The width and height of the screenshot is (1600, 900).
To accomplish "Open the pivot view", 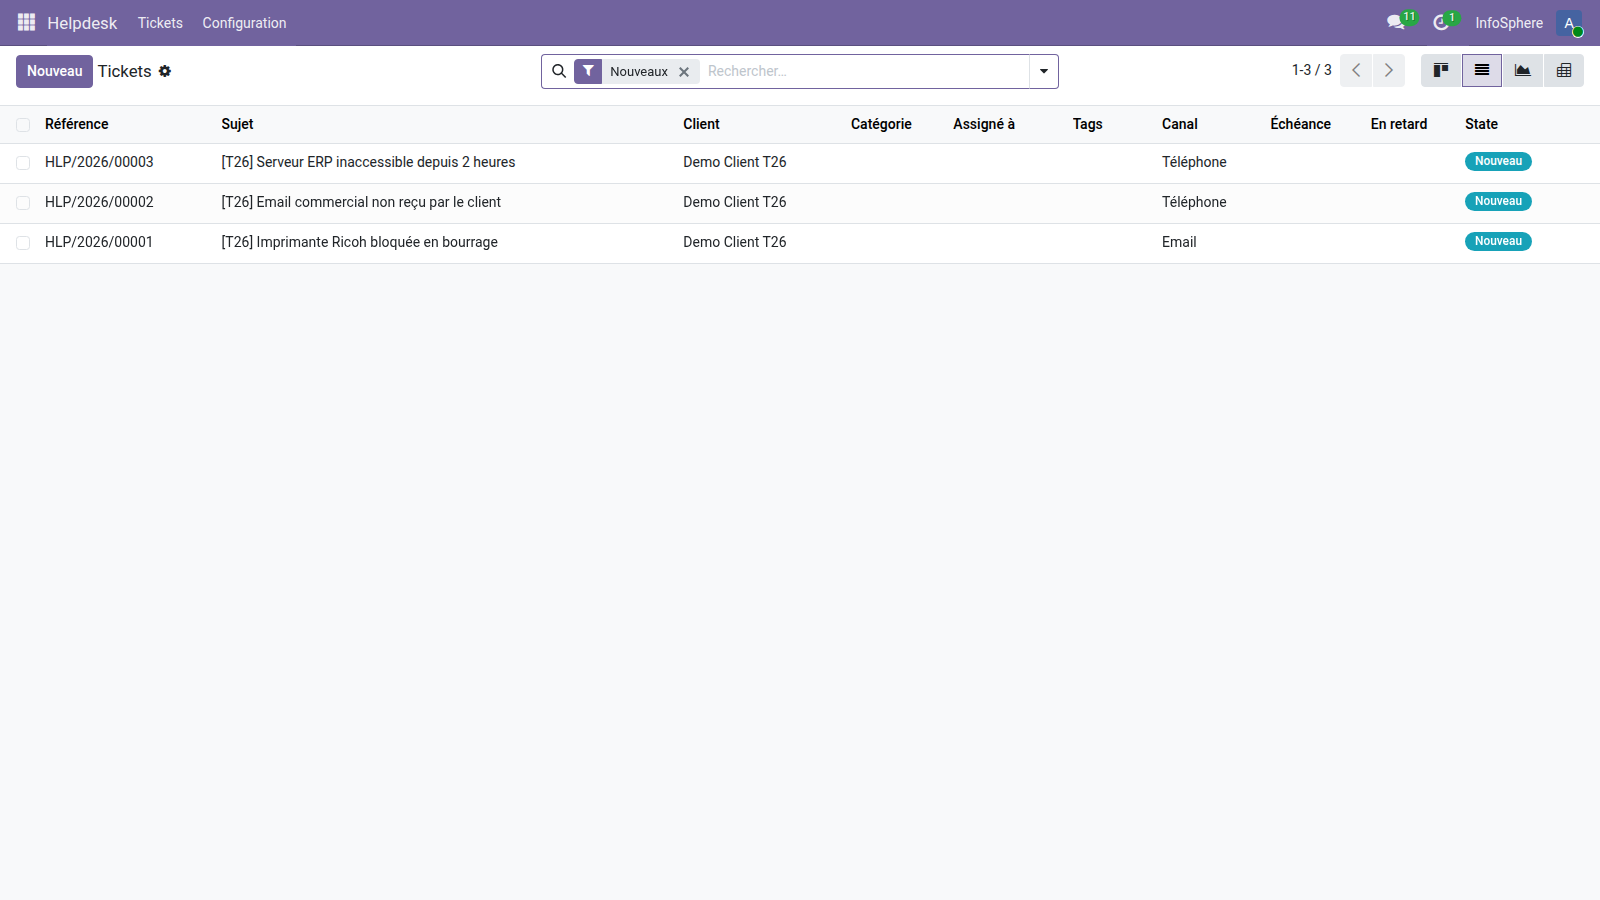I will pyautogui.click(x=1563, y=70).
